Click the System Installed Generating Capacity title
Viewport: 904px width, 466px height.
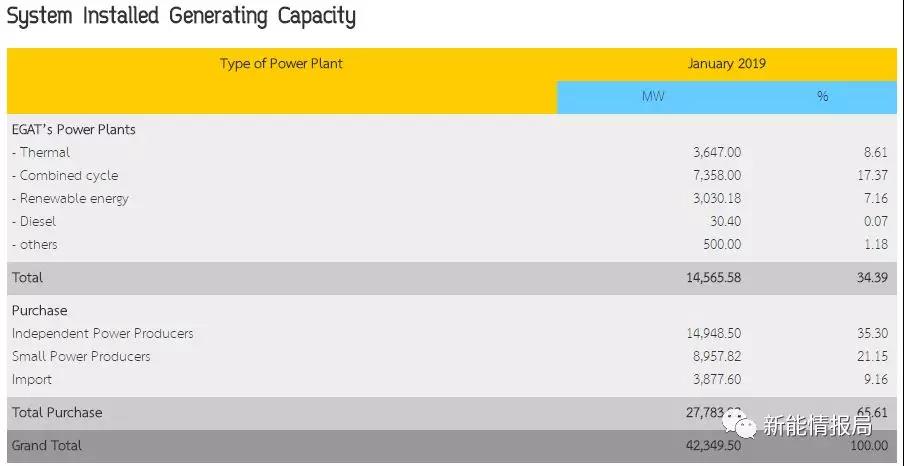point(181,16)
